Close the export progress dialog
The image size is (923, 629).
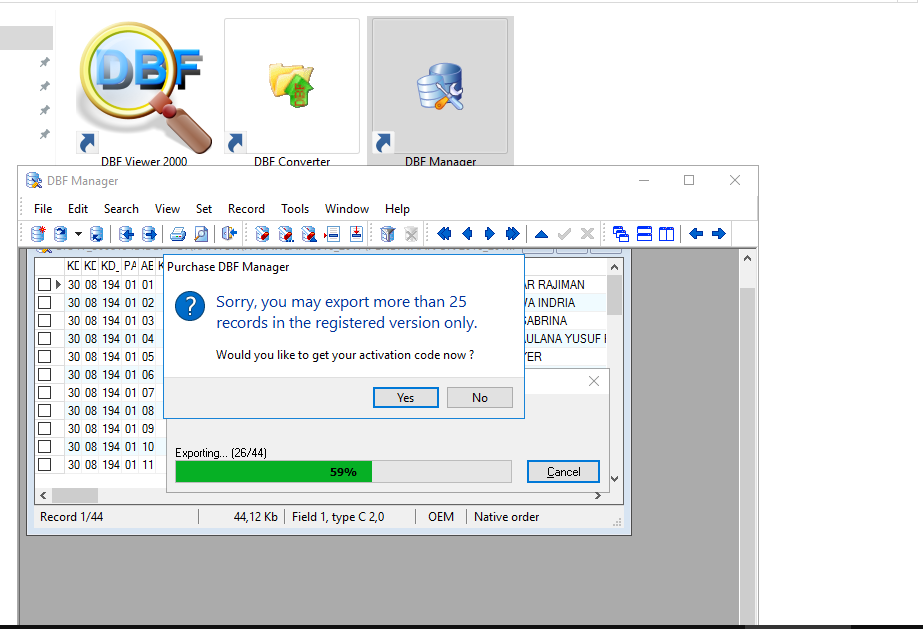pyautogui.click(x=594, y=381)
